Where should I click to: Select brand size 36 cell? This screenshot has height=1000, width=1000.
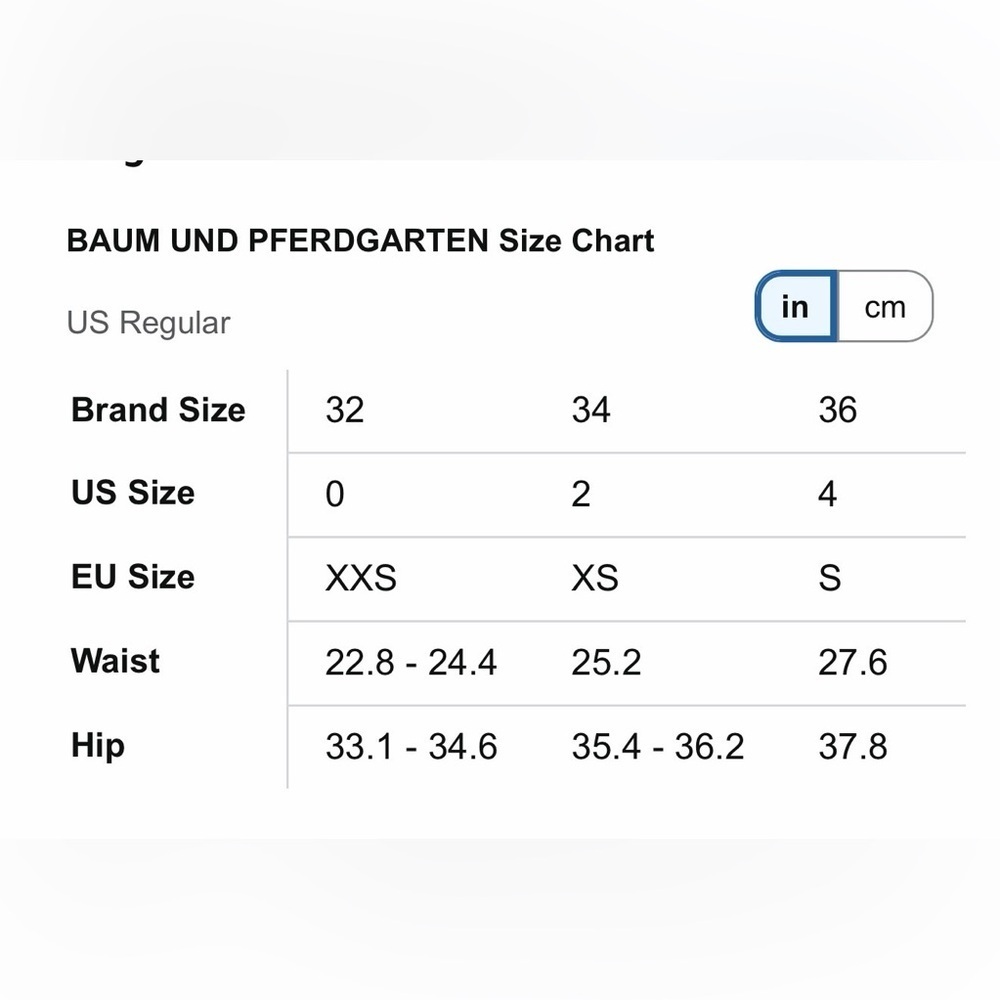tap(837, 410)
